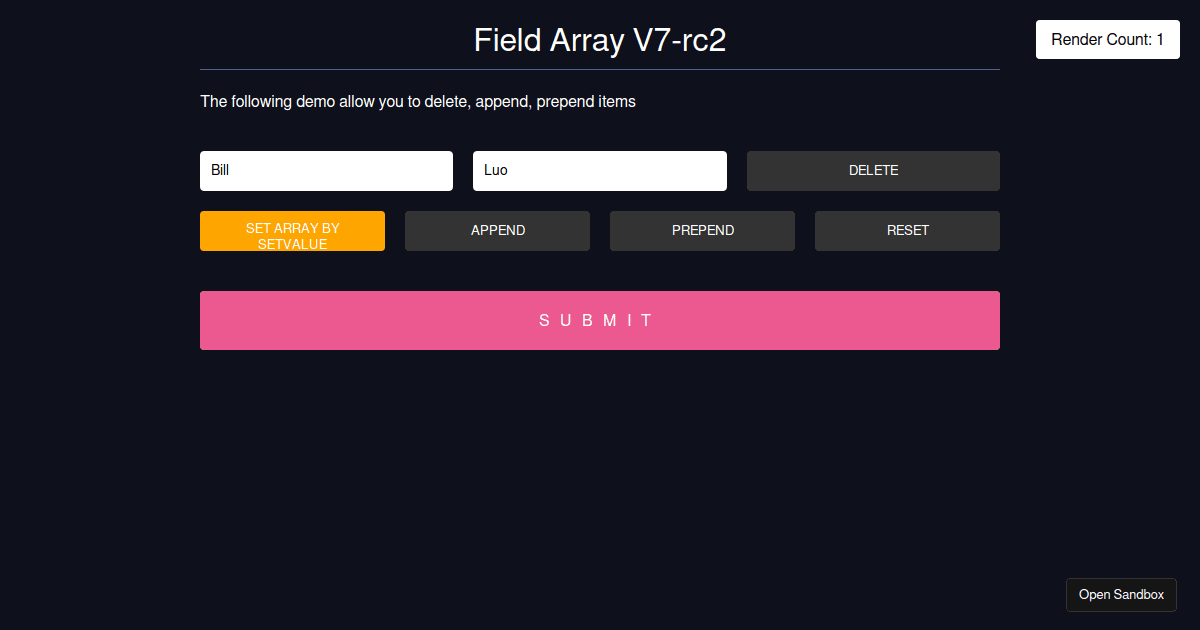Screen dimensions: 1200x630
Task: Append a new item to the array
Action: (x=497, y=230)
